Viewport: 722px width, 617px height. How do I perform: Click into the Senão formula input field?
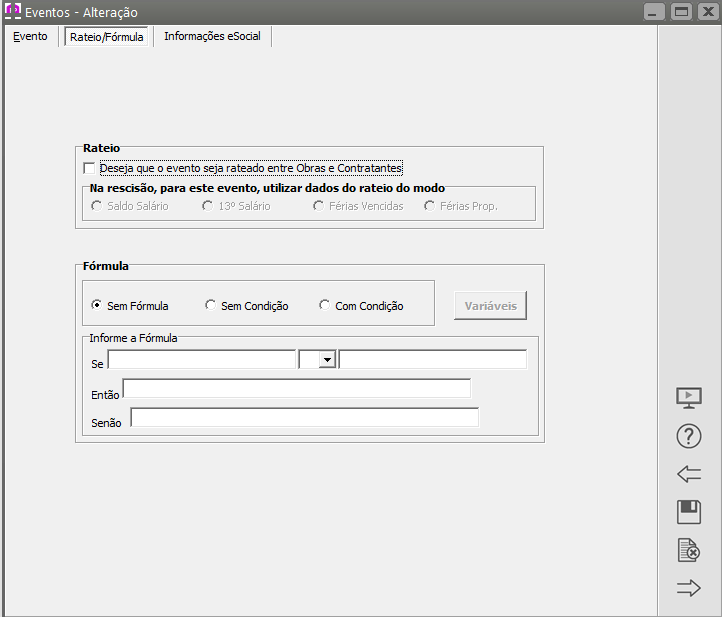coord(304,418)
